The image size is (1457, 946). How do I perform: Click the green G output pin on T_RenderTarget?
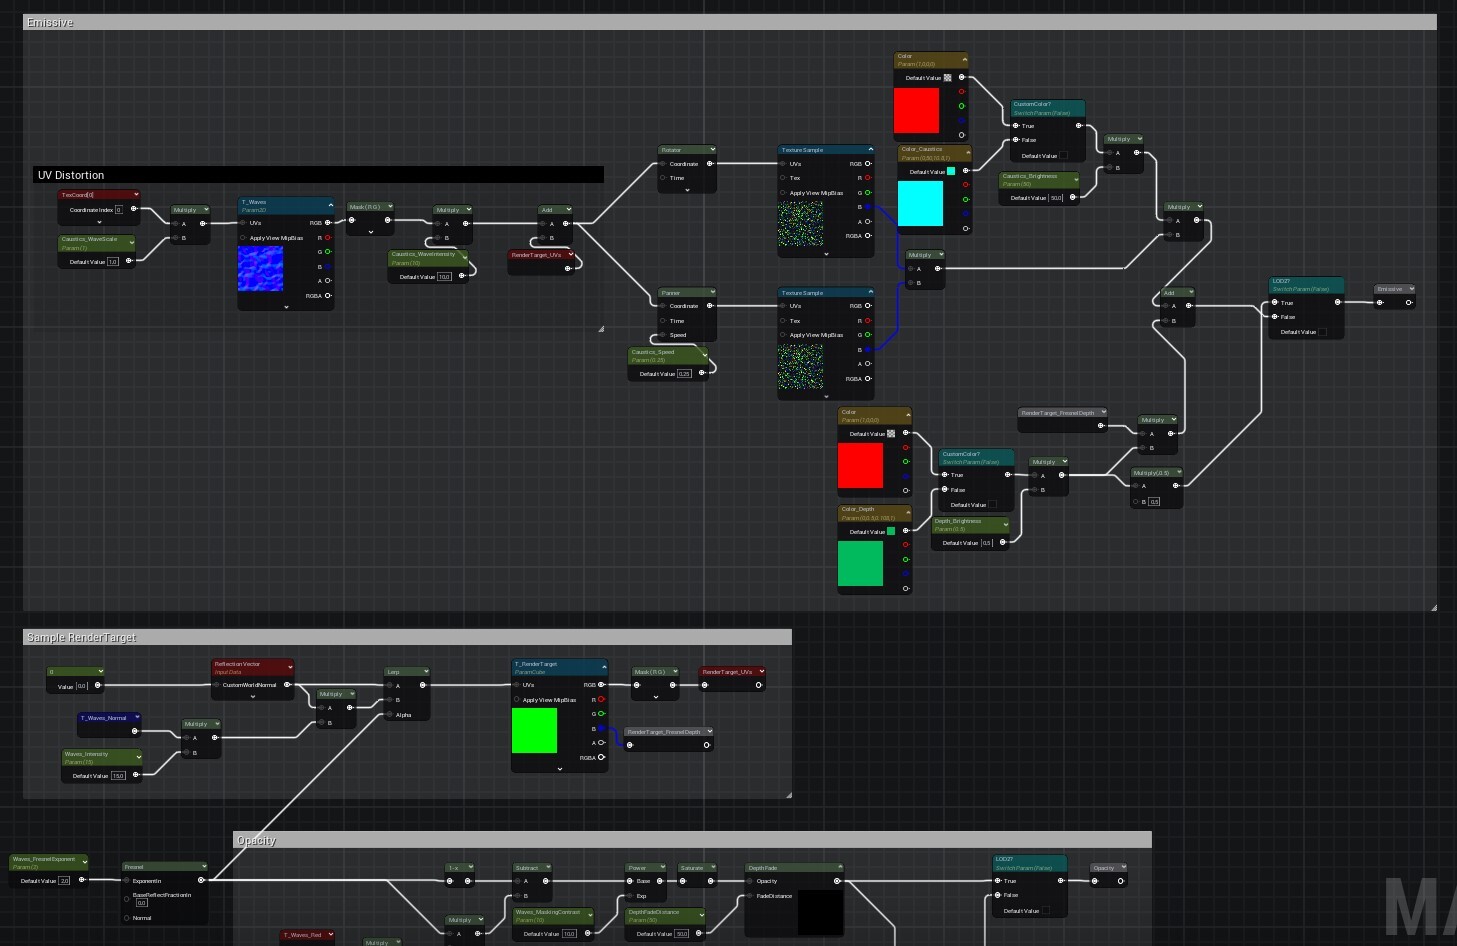(600, 713)
